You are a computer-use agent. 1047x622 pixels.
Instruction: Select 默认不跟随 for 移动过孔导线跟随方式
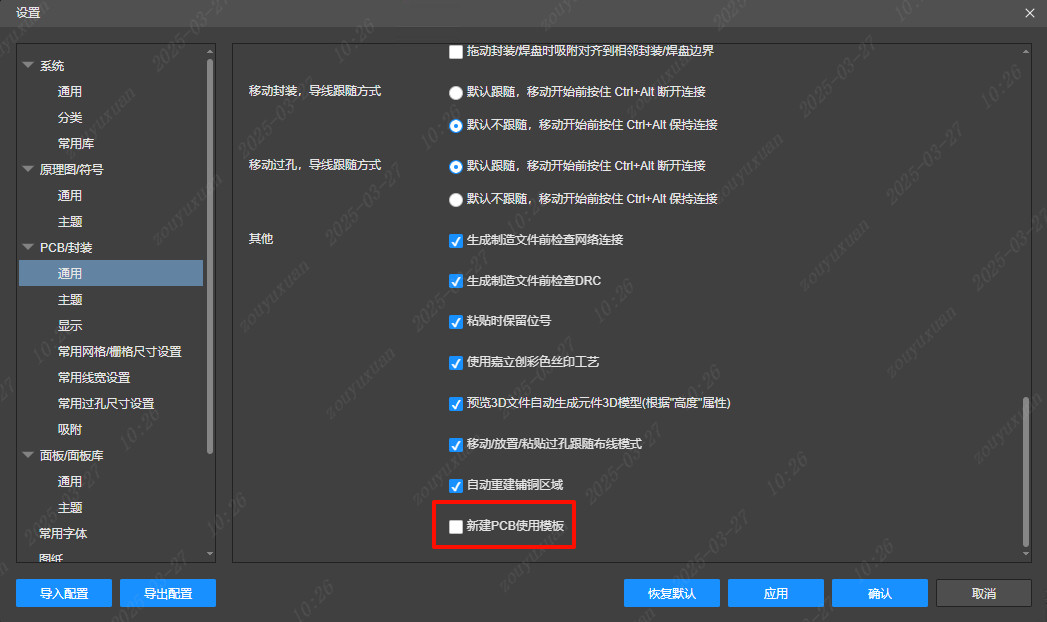tap(457, 199)
